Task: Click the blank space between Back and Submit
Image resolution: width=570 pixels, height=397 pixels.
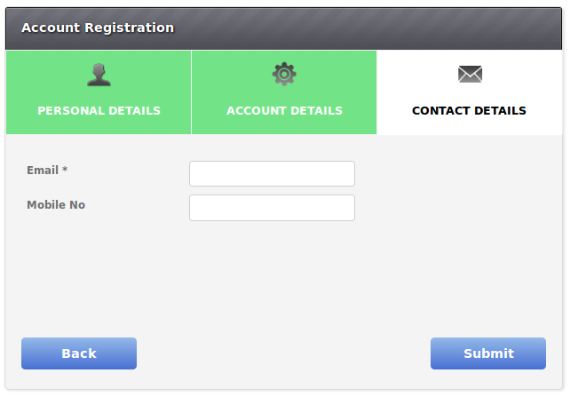Action: click(284, 353)
